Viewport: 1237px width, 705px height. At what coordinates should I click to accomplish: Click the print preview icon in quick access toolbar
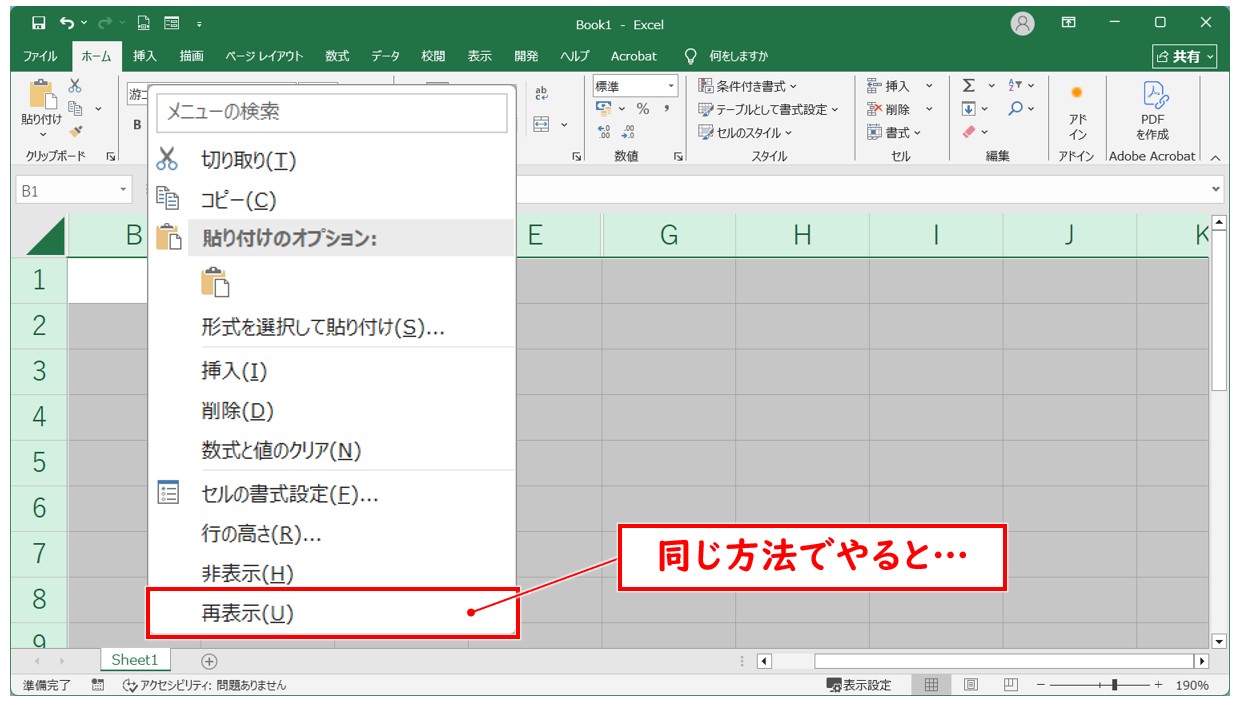point(143,24)
